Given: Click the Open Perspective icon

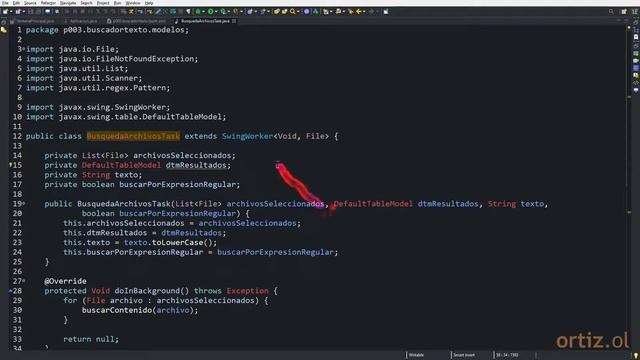Looking at the screenshot, I should (x=624, y=11).
